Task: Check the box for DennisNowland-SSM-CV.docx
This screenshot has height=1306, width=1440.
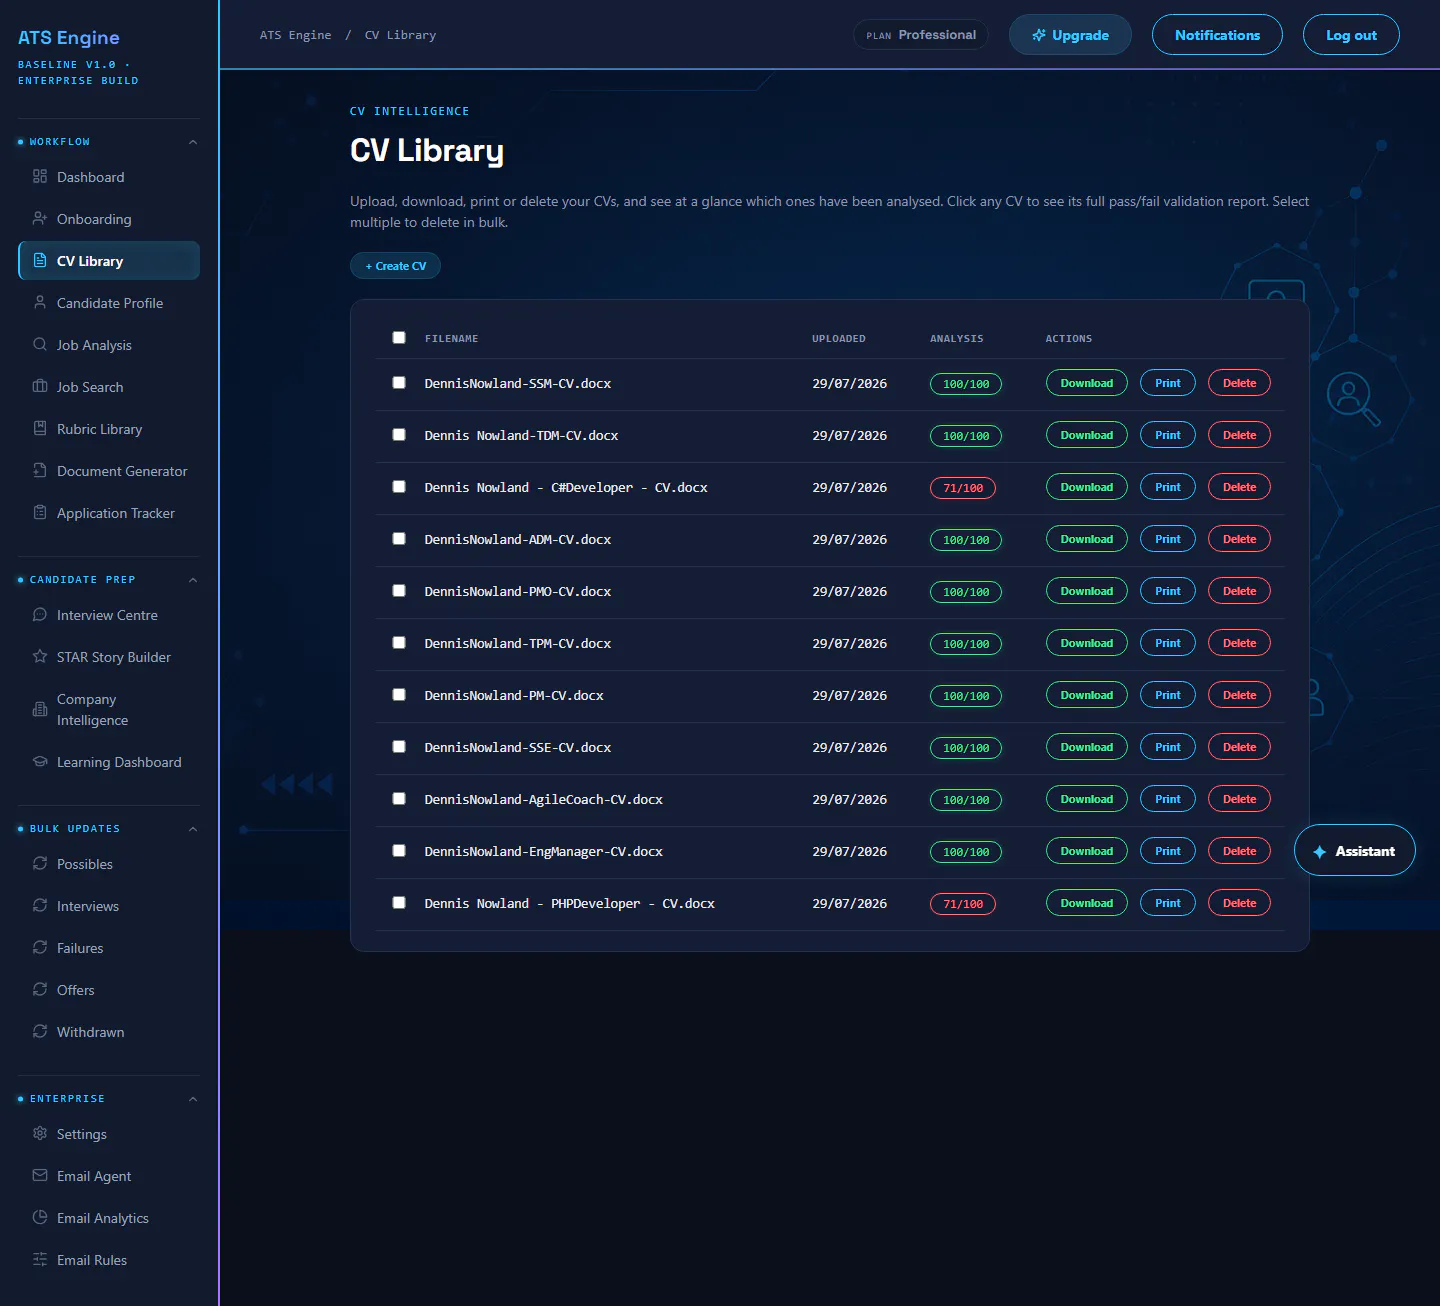Action: (x=399, y=383)
